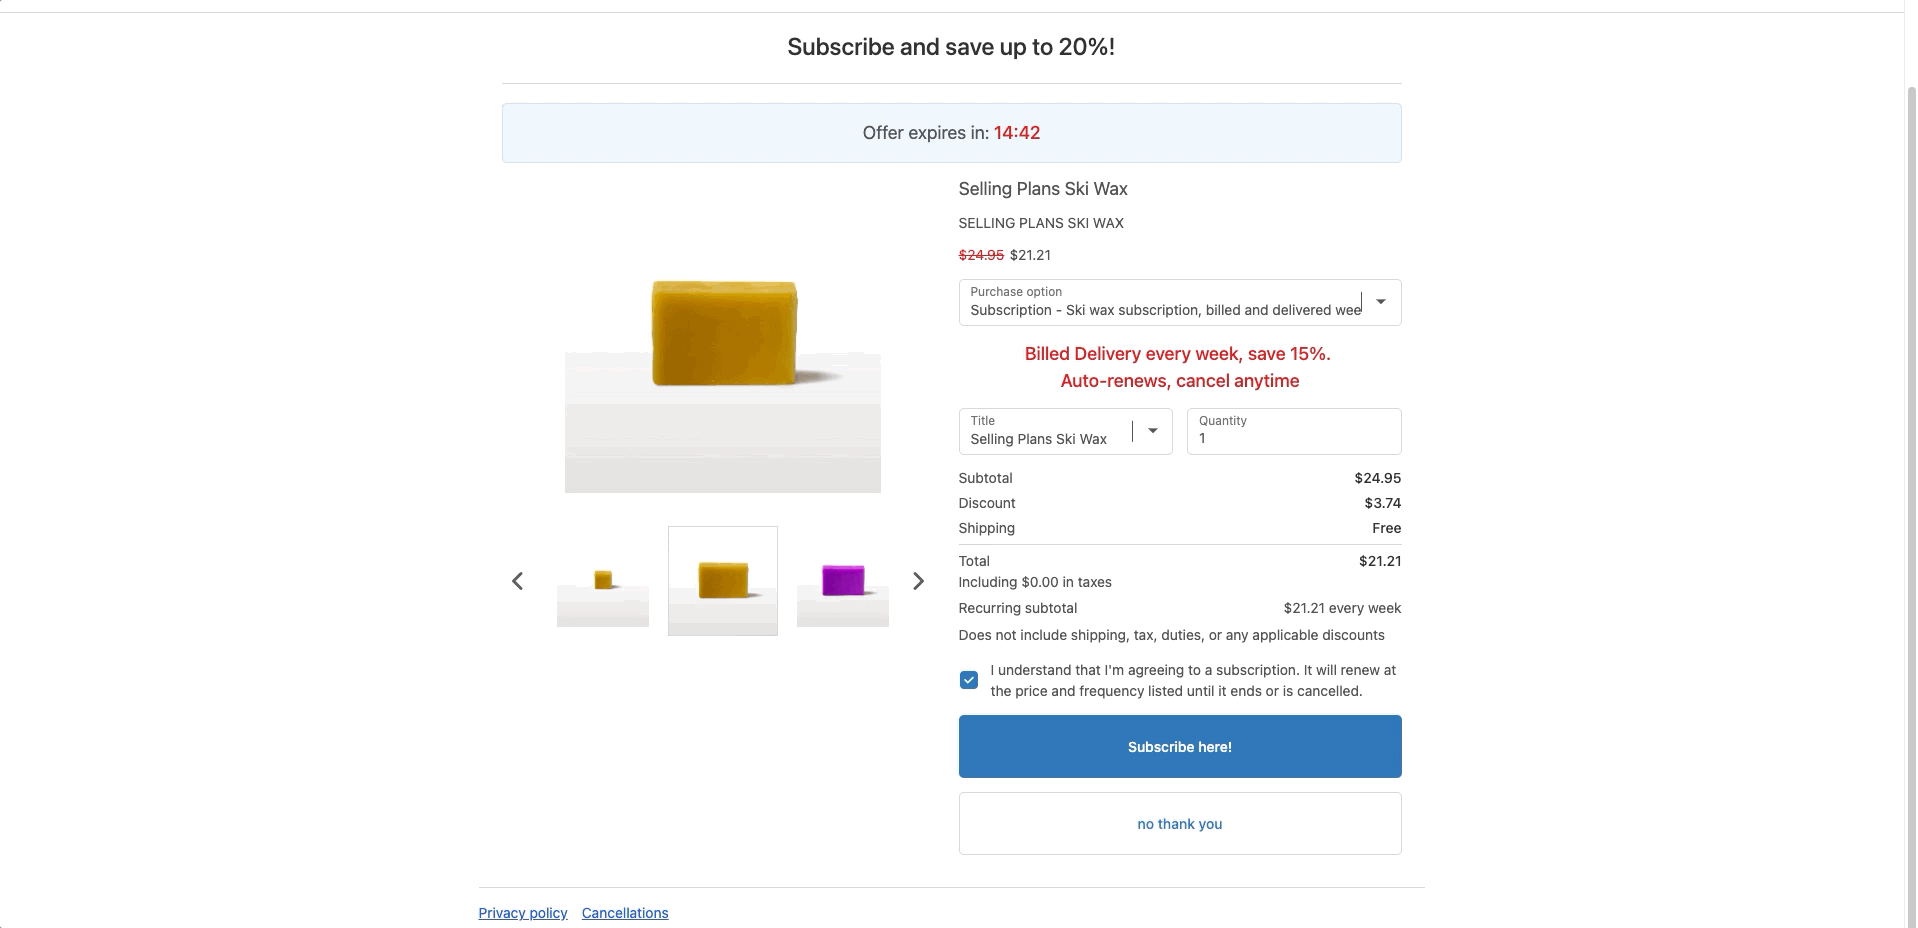Select the large yellow wax thumbnail
1918x928 pixels.
pyautogui.click(x=723, y=581)
